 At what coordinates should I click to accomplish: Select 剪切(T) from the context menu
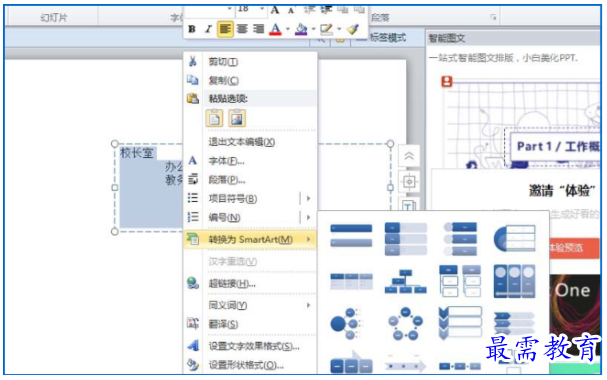click(x=250, y=62)
